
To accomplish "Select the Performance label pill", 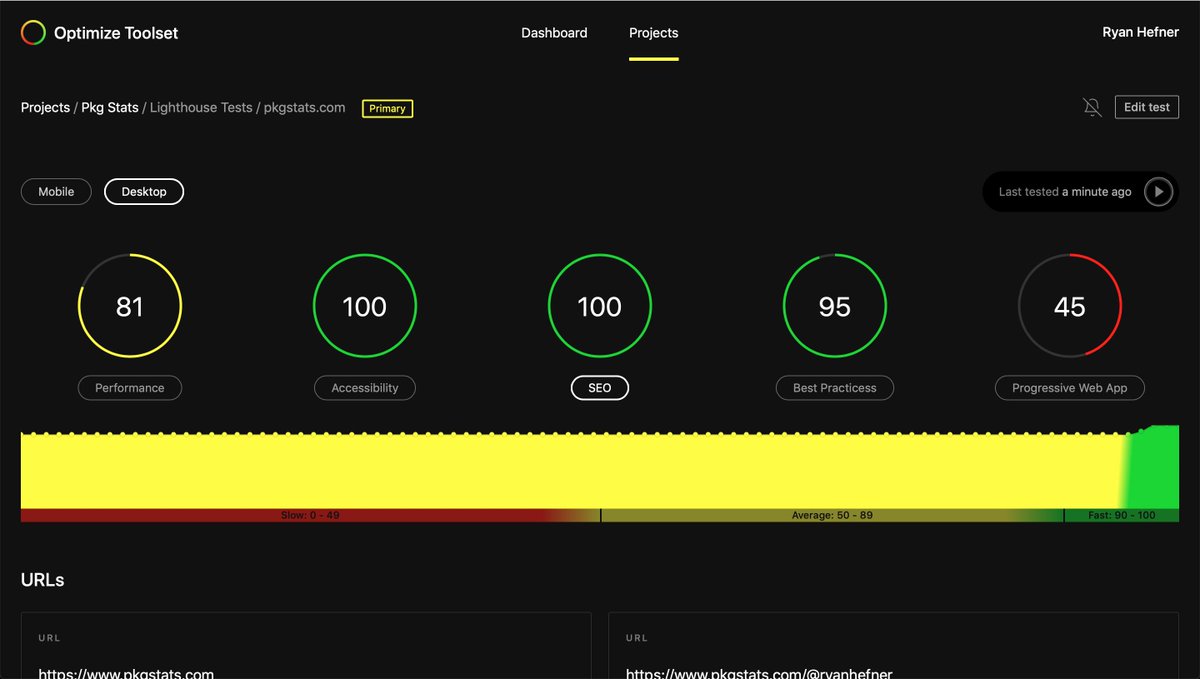I will (x=130, y=388).
